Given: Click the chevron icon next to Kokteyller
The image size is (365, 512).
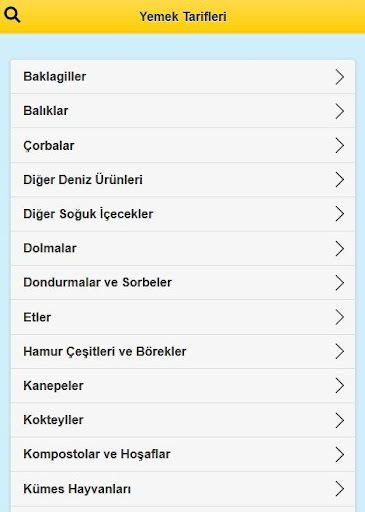Looking at the screenshot, I should coord(340,420).
